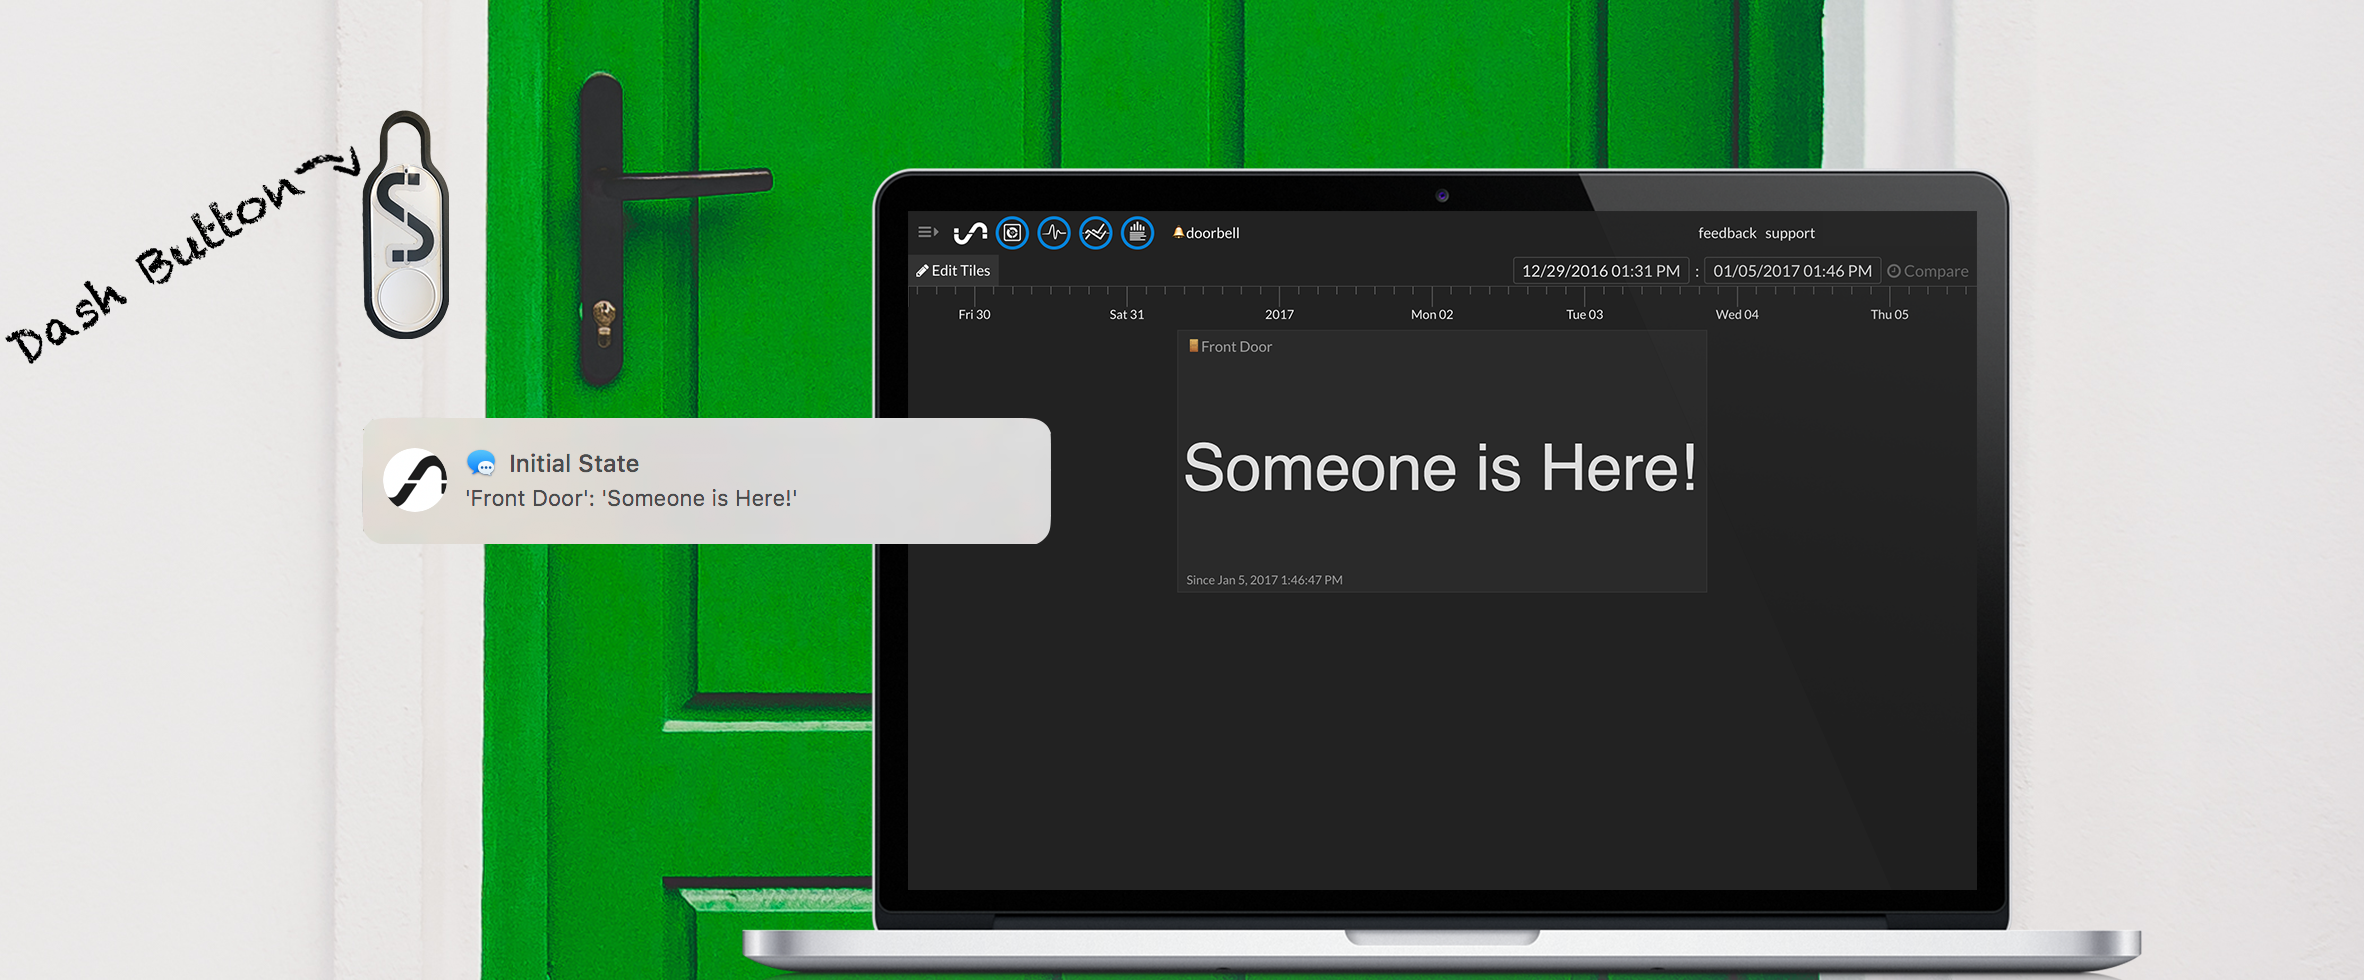Click the 'Since Jan 5, 2017 1:46:47 PM' timestamp
Viewport: 2364px width, 980px height.
[x=1264, y=580]
